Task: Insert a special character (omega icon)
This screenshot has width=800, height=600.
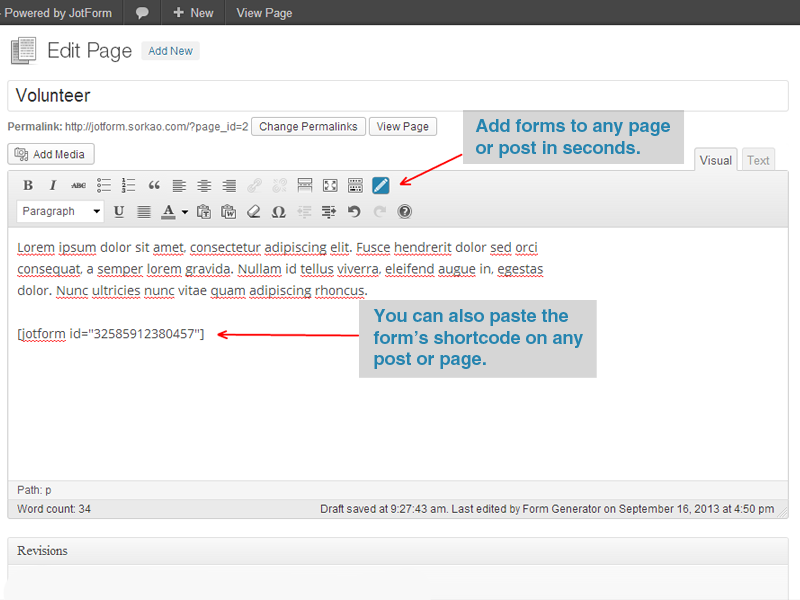Action: coord(279,211)
